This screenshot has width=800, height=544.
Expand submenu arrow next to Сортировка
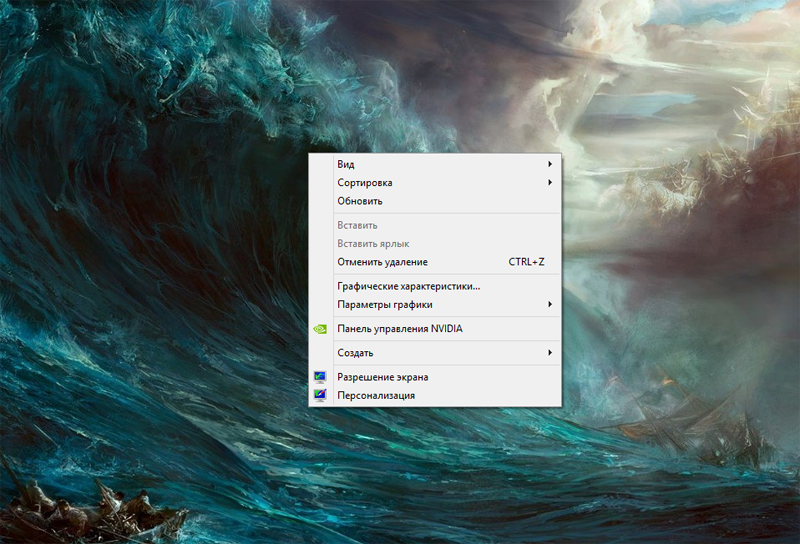pyautogui.click(x=550, y=182)
